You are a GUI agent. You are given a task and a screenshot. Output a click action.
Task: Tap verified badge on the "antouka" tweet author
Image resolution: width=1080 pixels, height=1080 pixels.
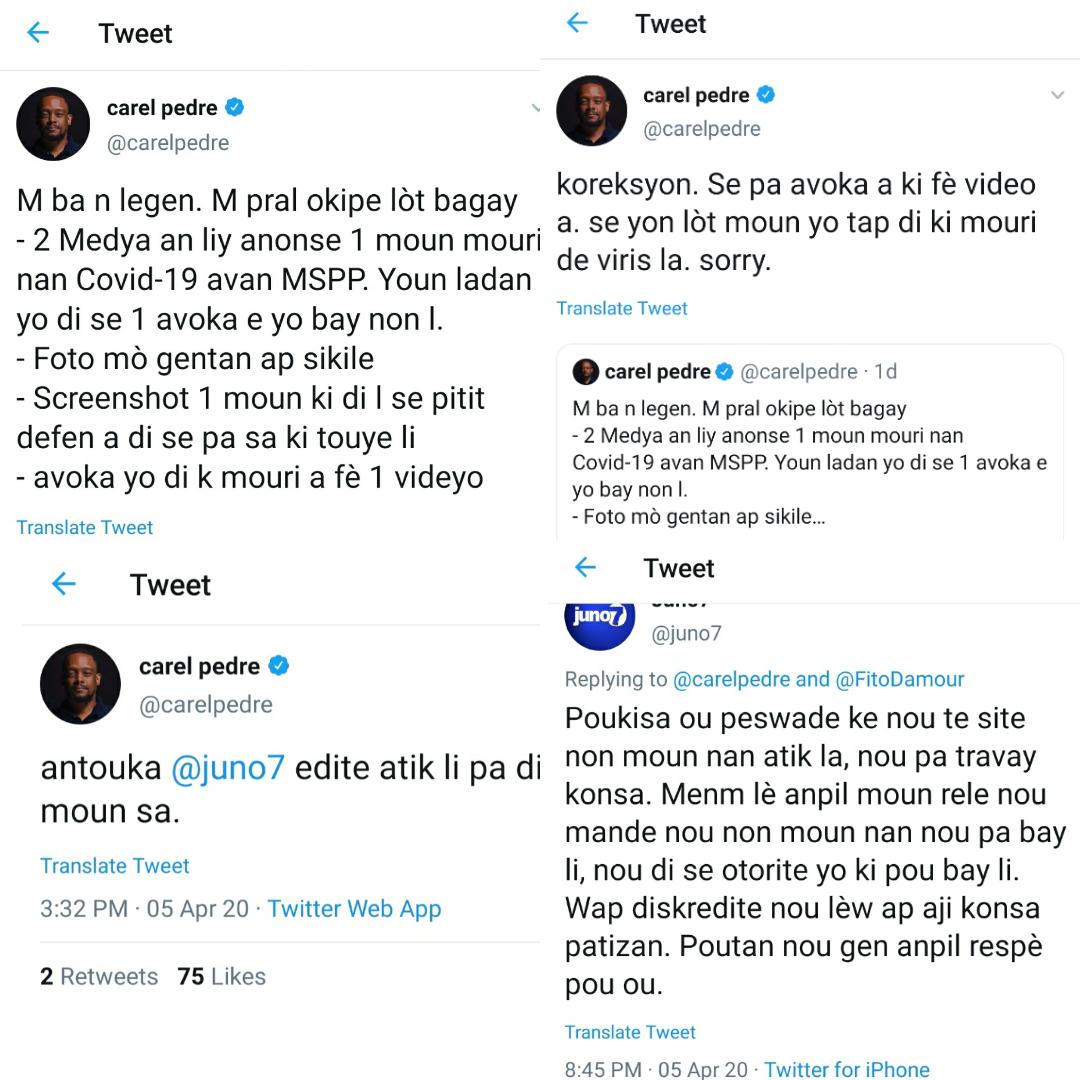(x=279, y=666)
